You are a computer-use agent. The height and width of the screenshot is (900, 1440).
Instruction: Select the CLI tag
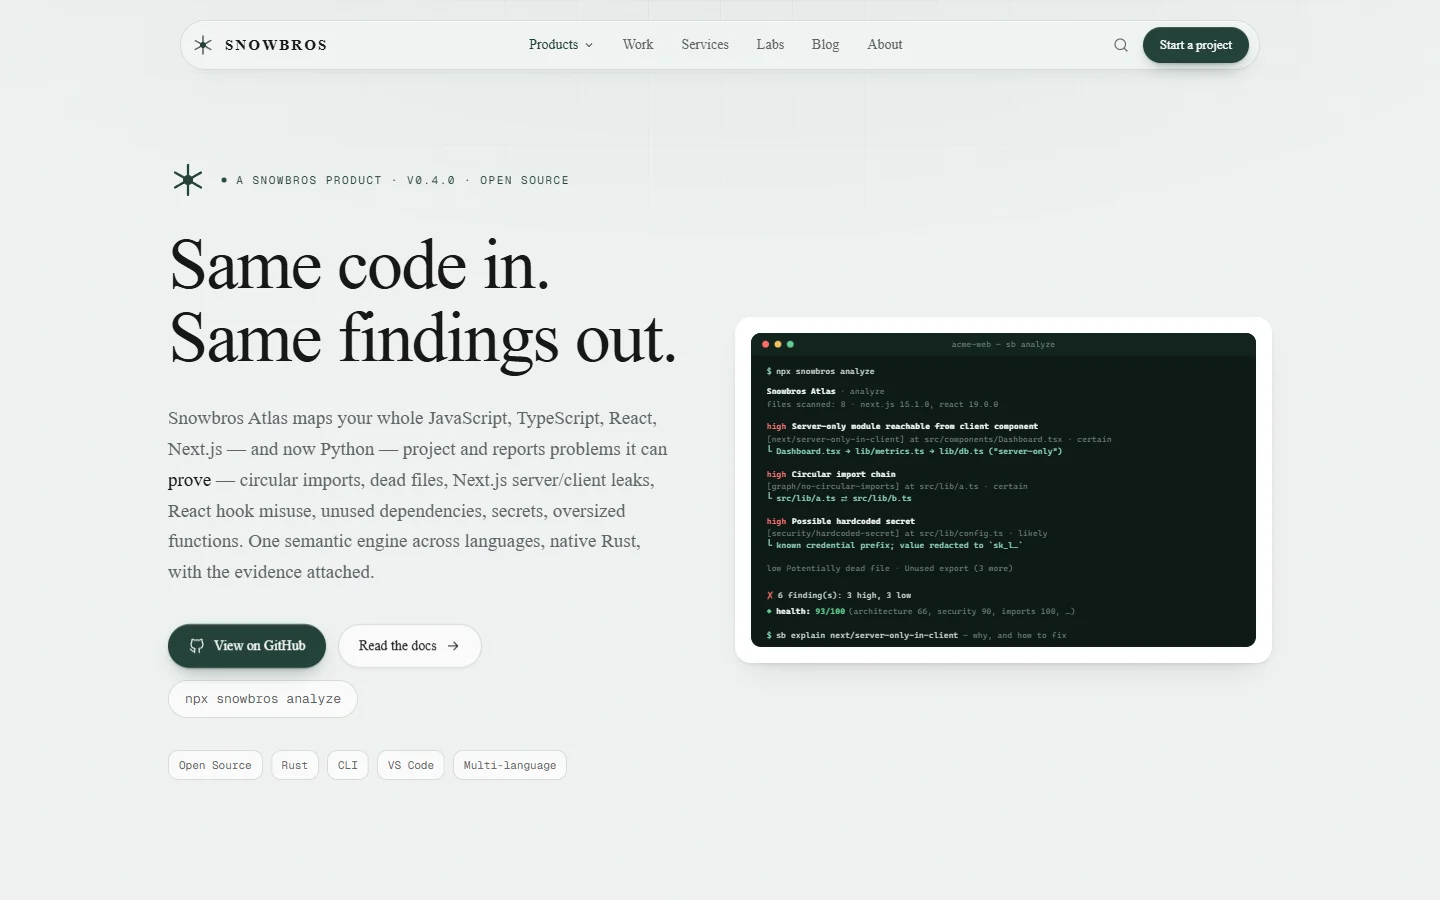(x=348, y=765)
